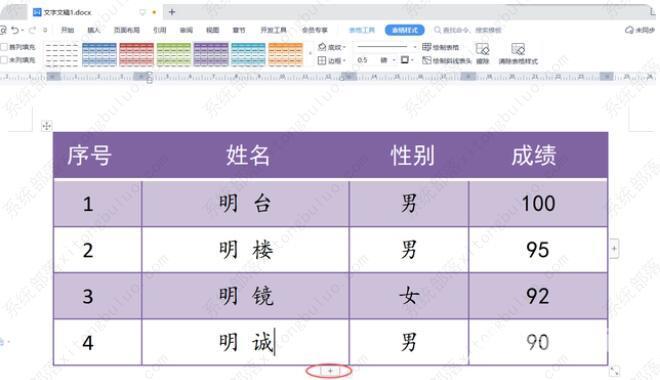Screen dimensions: 660x380
Task: Apply the orange table style
Action: [x=285, y=55]
